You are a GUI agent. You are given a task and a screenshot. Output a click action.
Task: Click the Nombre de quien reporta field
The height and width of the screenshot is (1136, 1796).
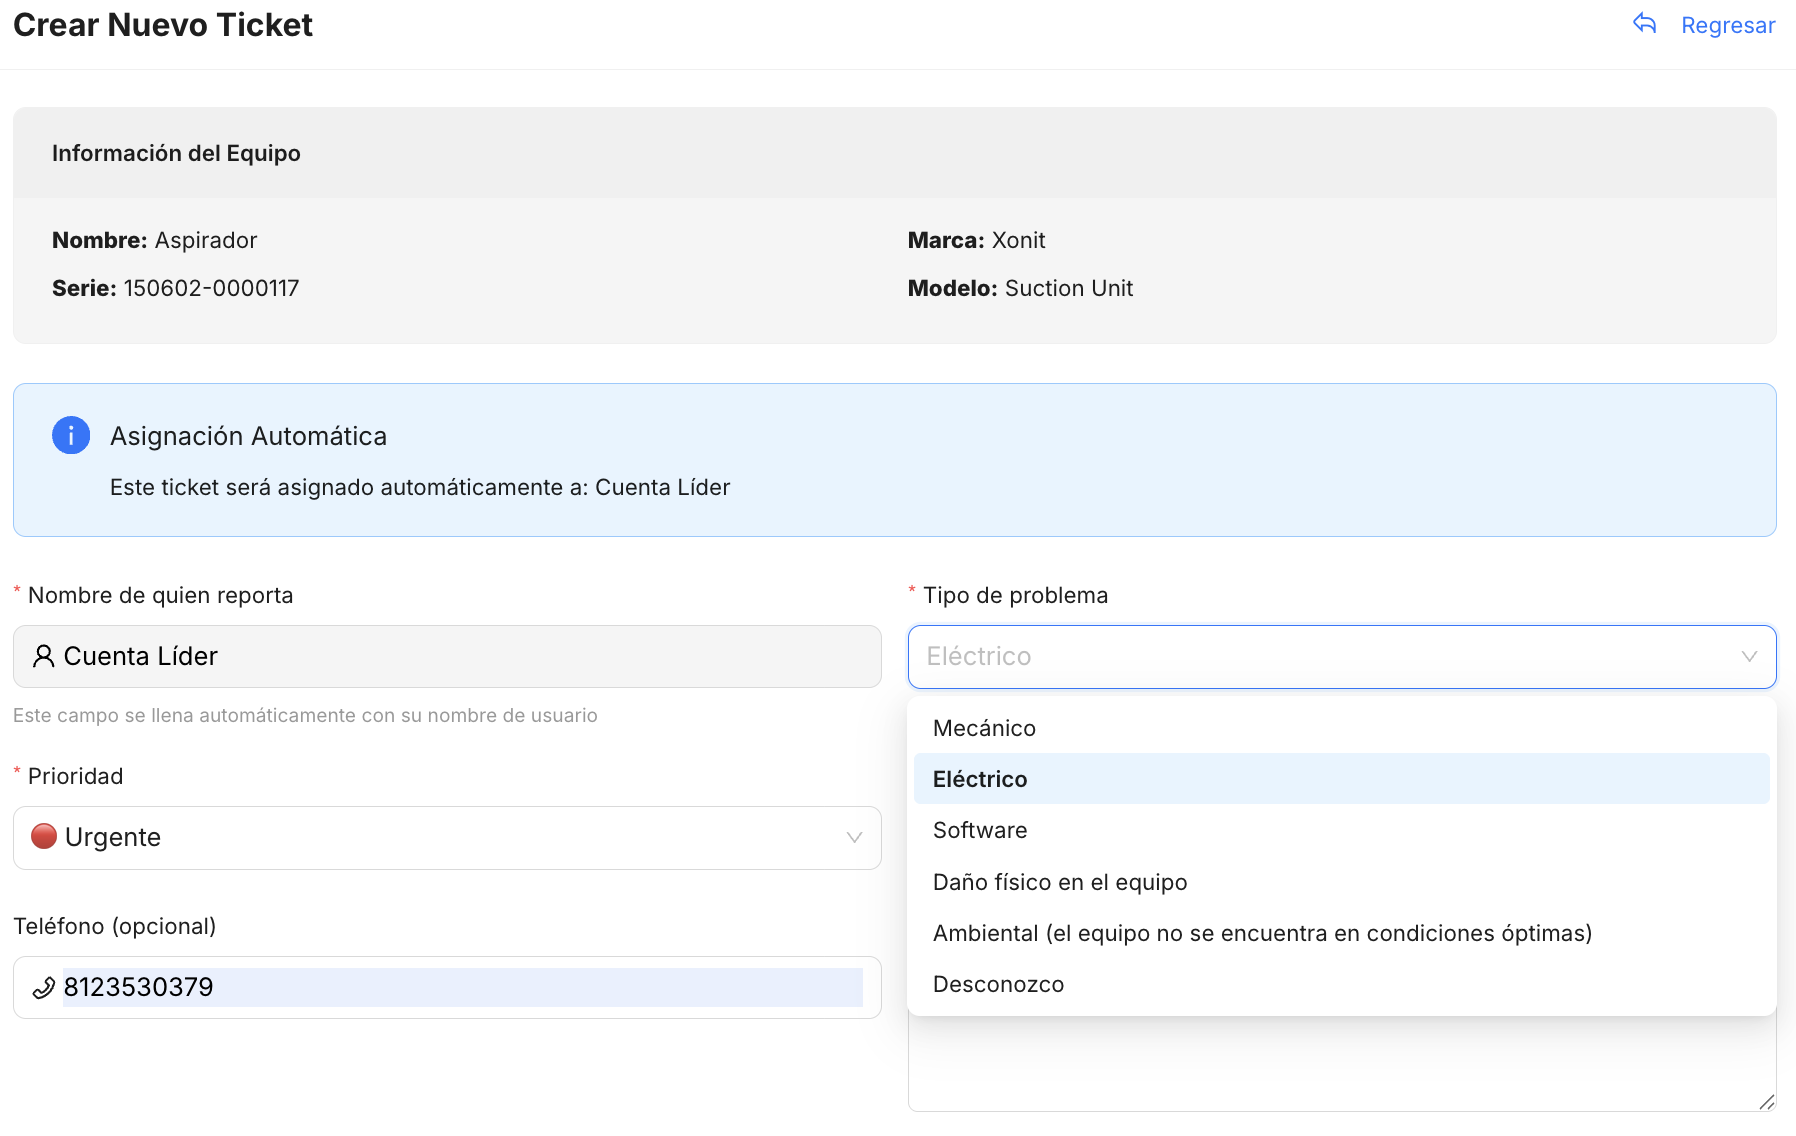[460, 657]
